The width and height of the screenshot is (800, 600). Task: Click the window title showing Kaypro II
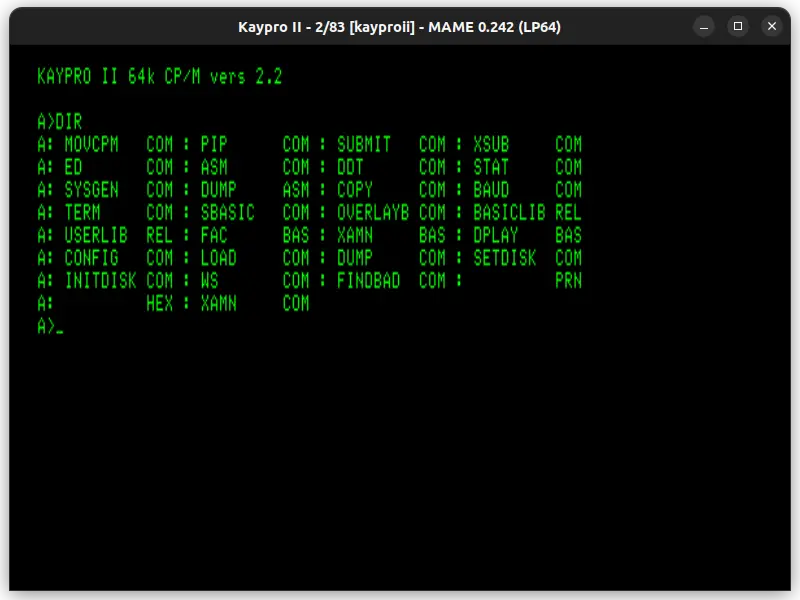[x=400, y=27]
